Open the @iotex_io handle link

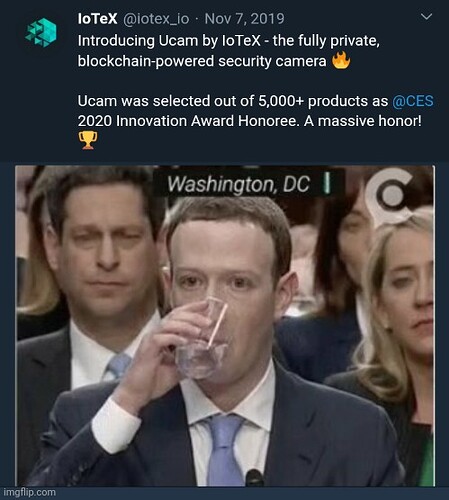(156, 19)
